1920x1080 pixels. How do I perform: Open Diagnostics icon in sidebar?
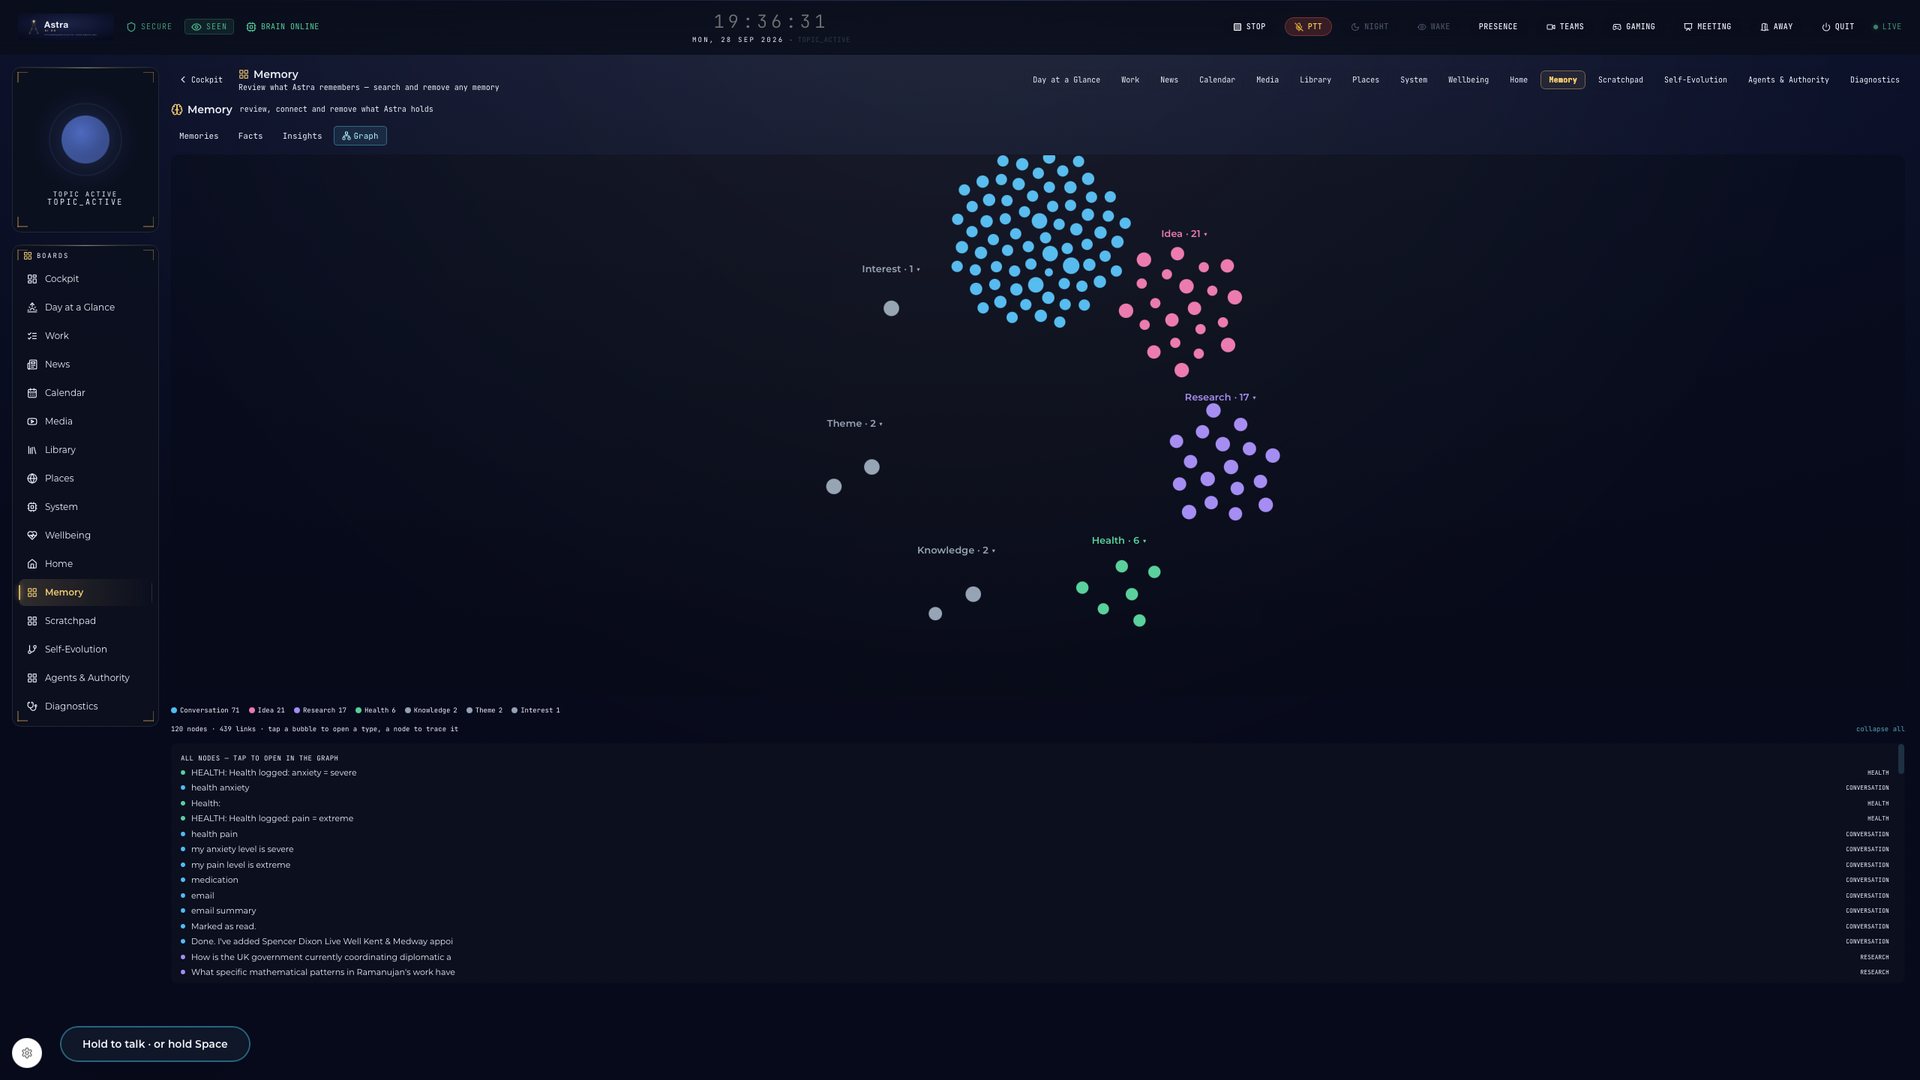[x=32, y=707]
